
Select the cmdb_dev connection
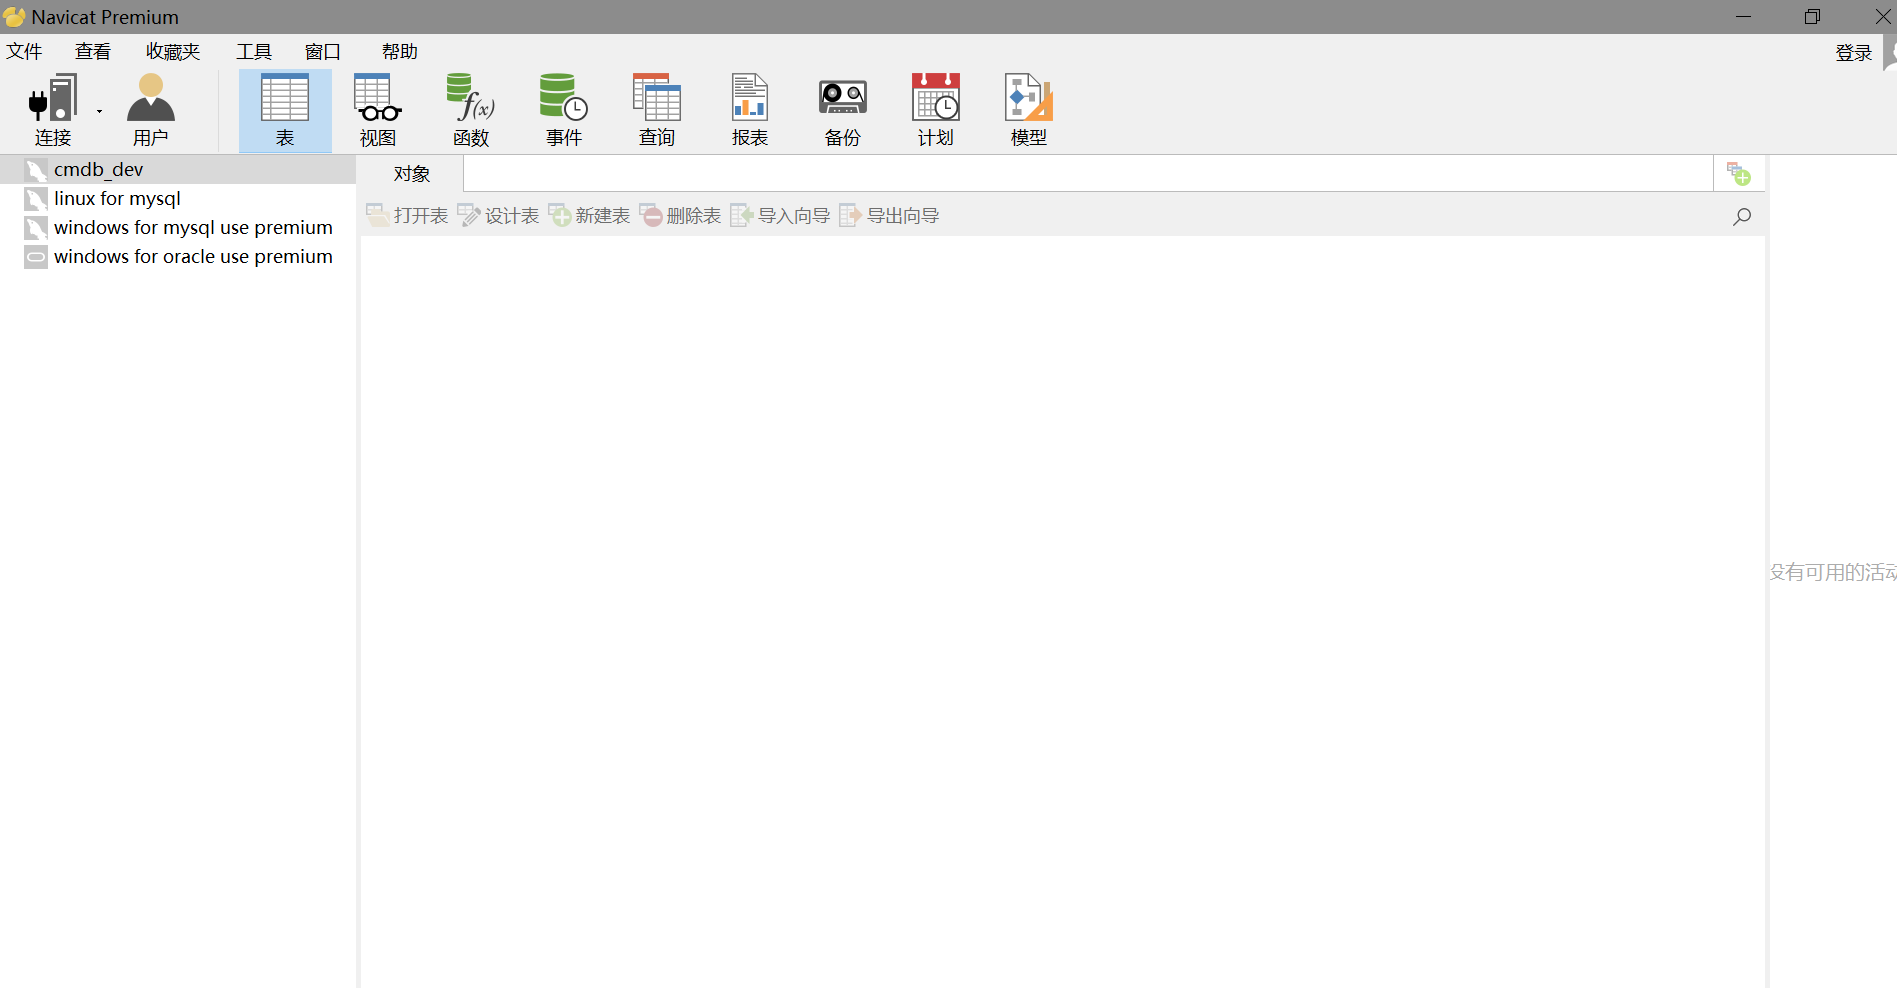click(178, 169)
